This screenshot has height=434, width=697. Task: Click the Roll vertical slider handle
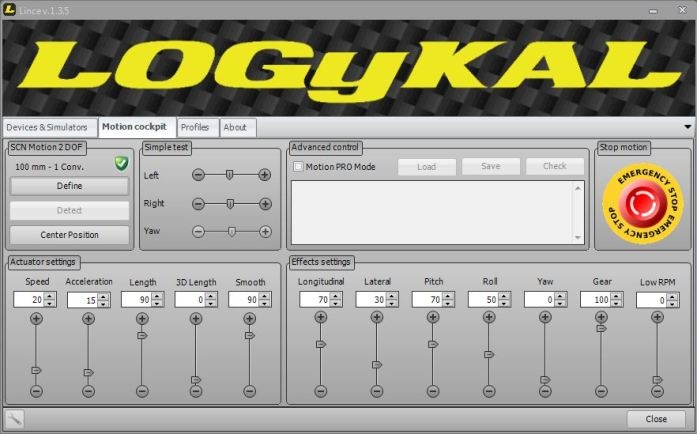(489, 354)
